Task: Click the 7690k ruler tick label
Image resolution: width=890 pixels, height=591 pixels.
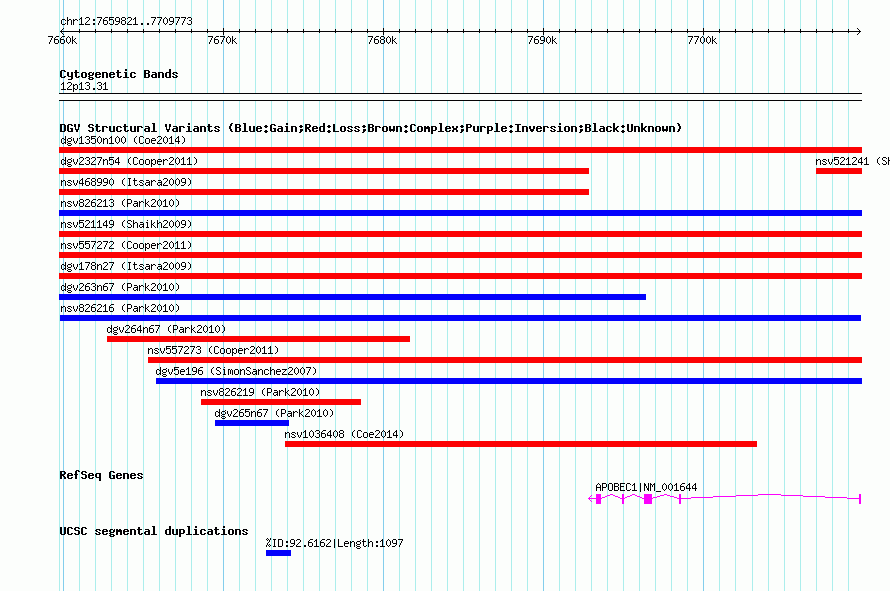Action: pos(542,40)
